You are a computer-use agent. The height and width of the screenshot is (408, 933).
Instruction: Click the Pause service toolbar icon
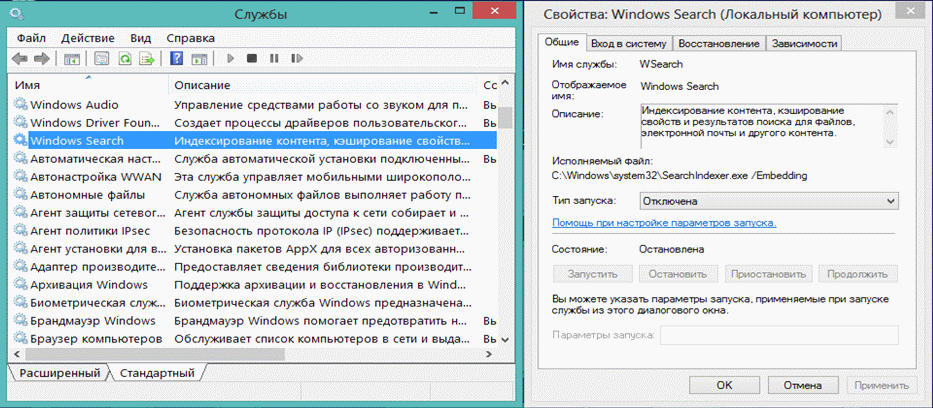coord(274,58)
